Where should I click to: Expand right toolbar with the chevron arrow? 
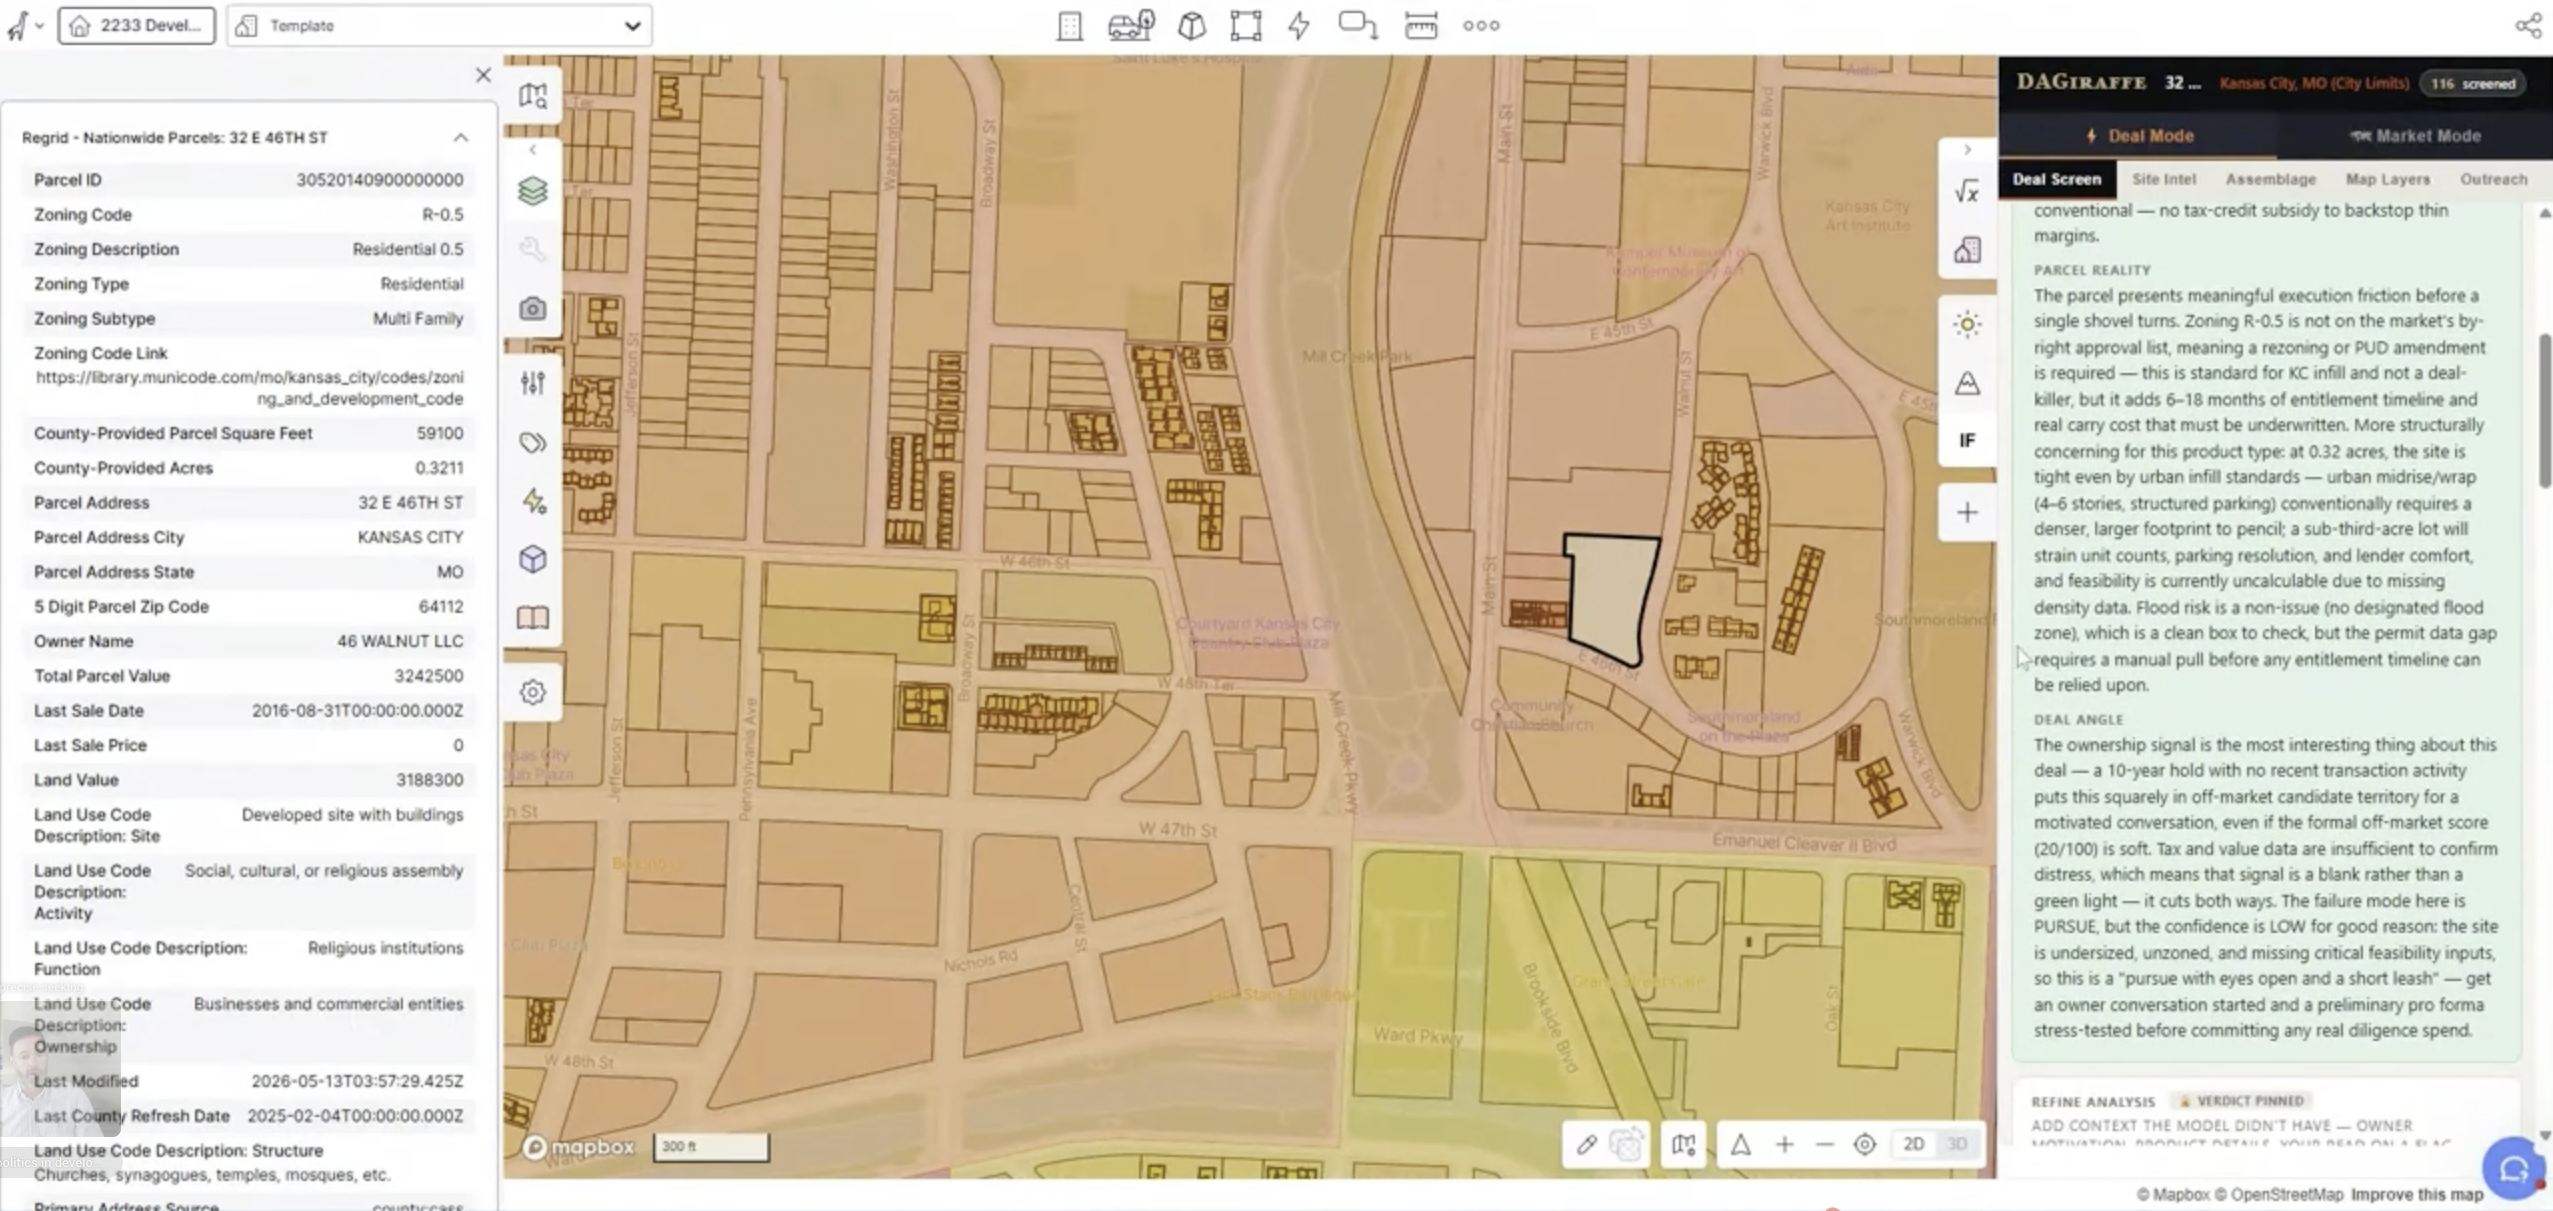click(1967, 150)
